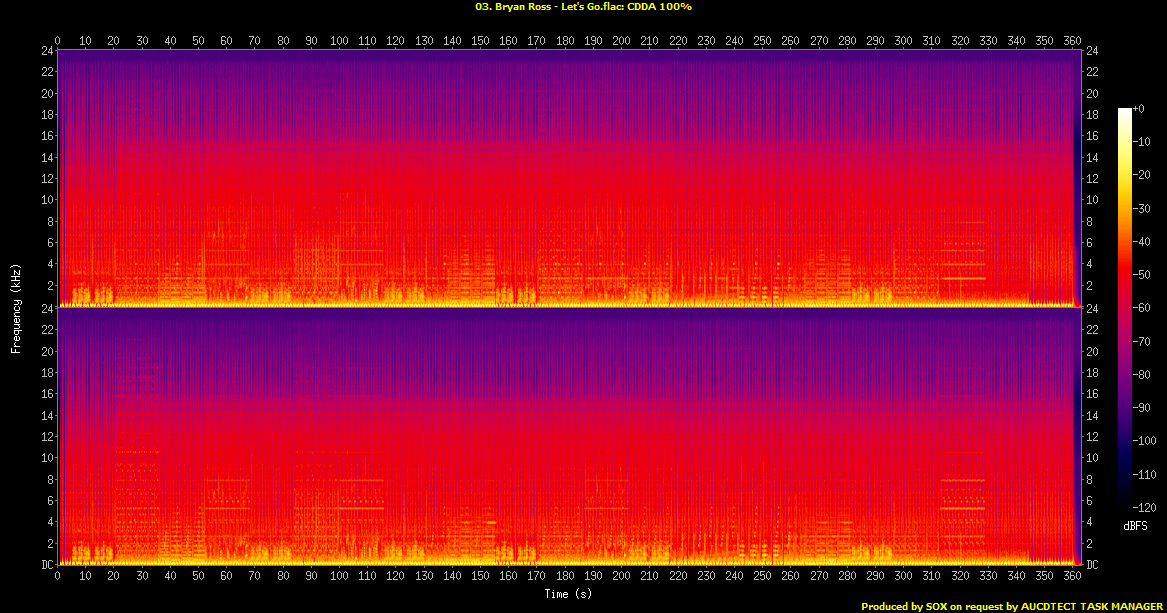
Task: Click the "Frequency (kHz)" axis label
Action: (x=15, y=308)
